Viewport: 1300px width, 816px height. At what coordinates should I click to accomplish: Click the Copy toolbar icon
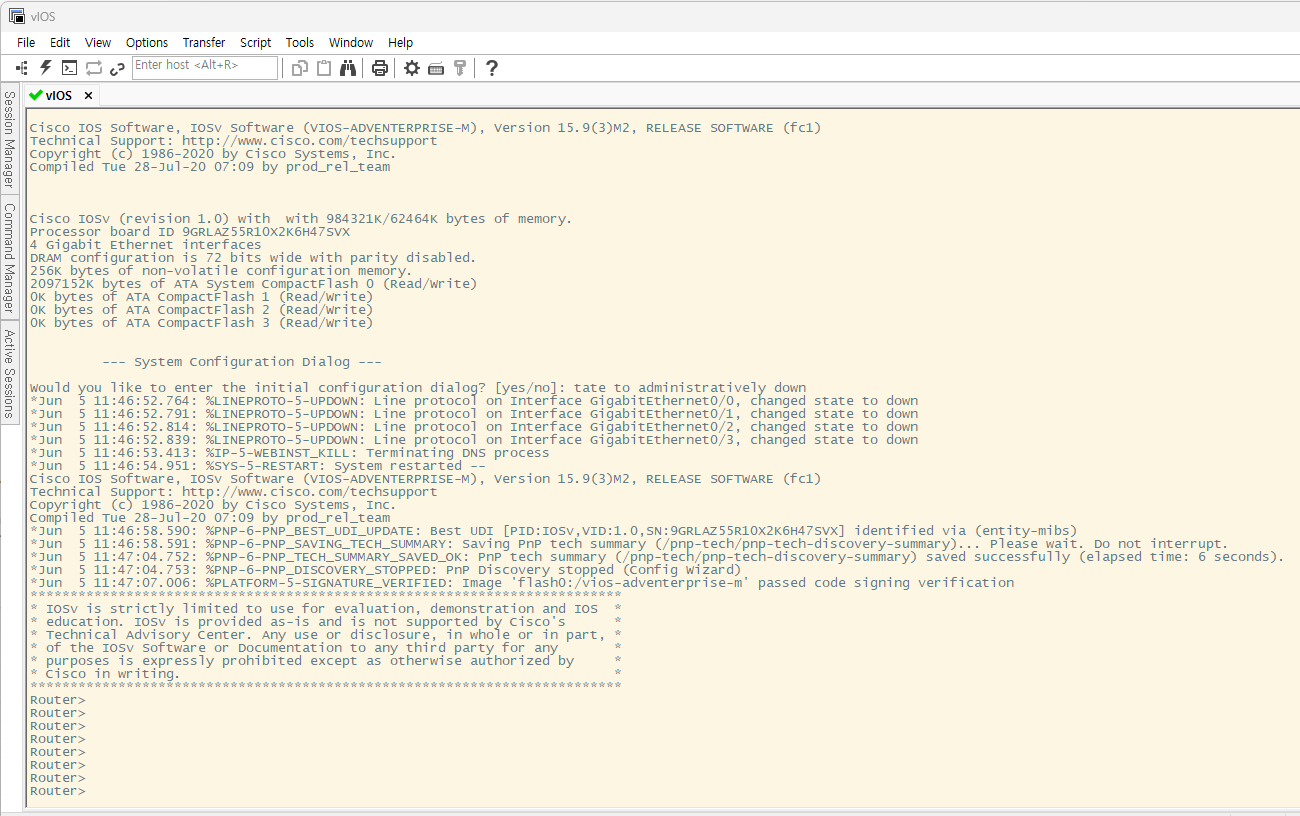(x=300, y=68)
